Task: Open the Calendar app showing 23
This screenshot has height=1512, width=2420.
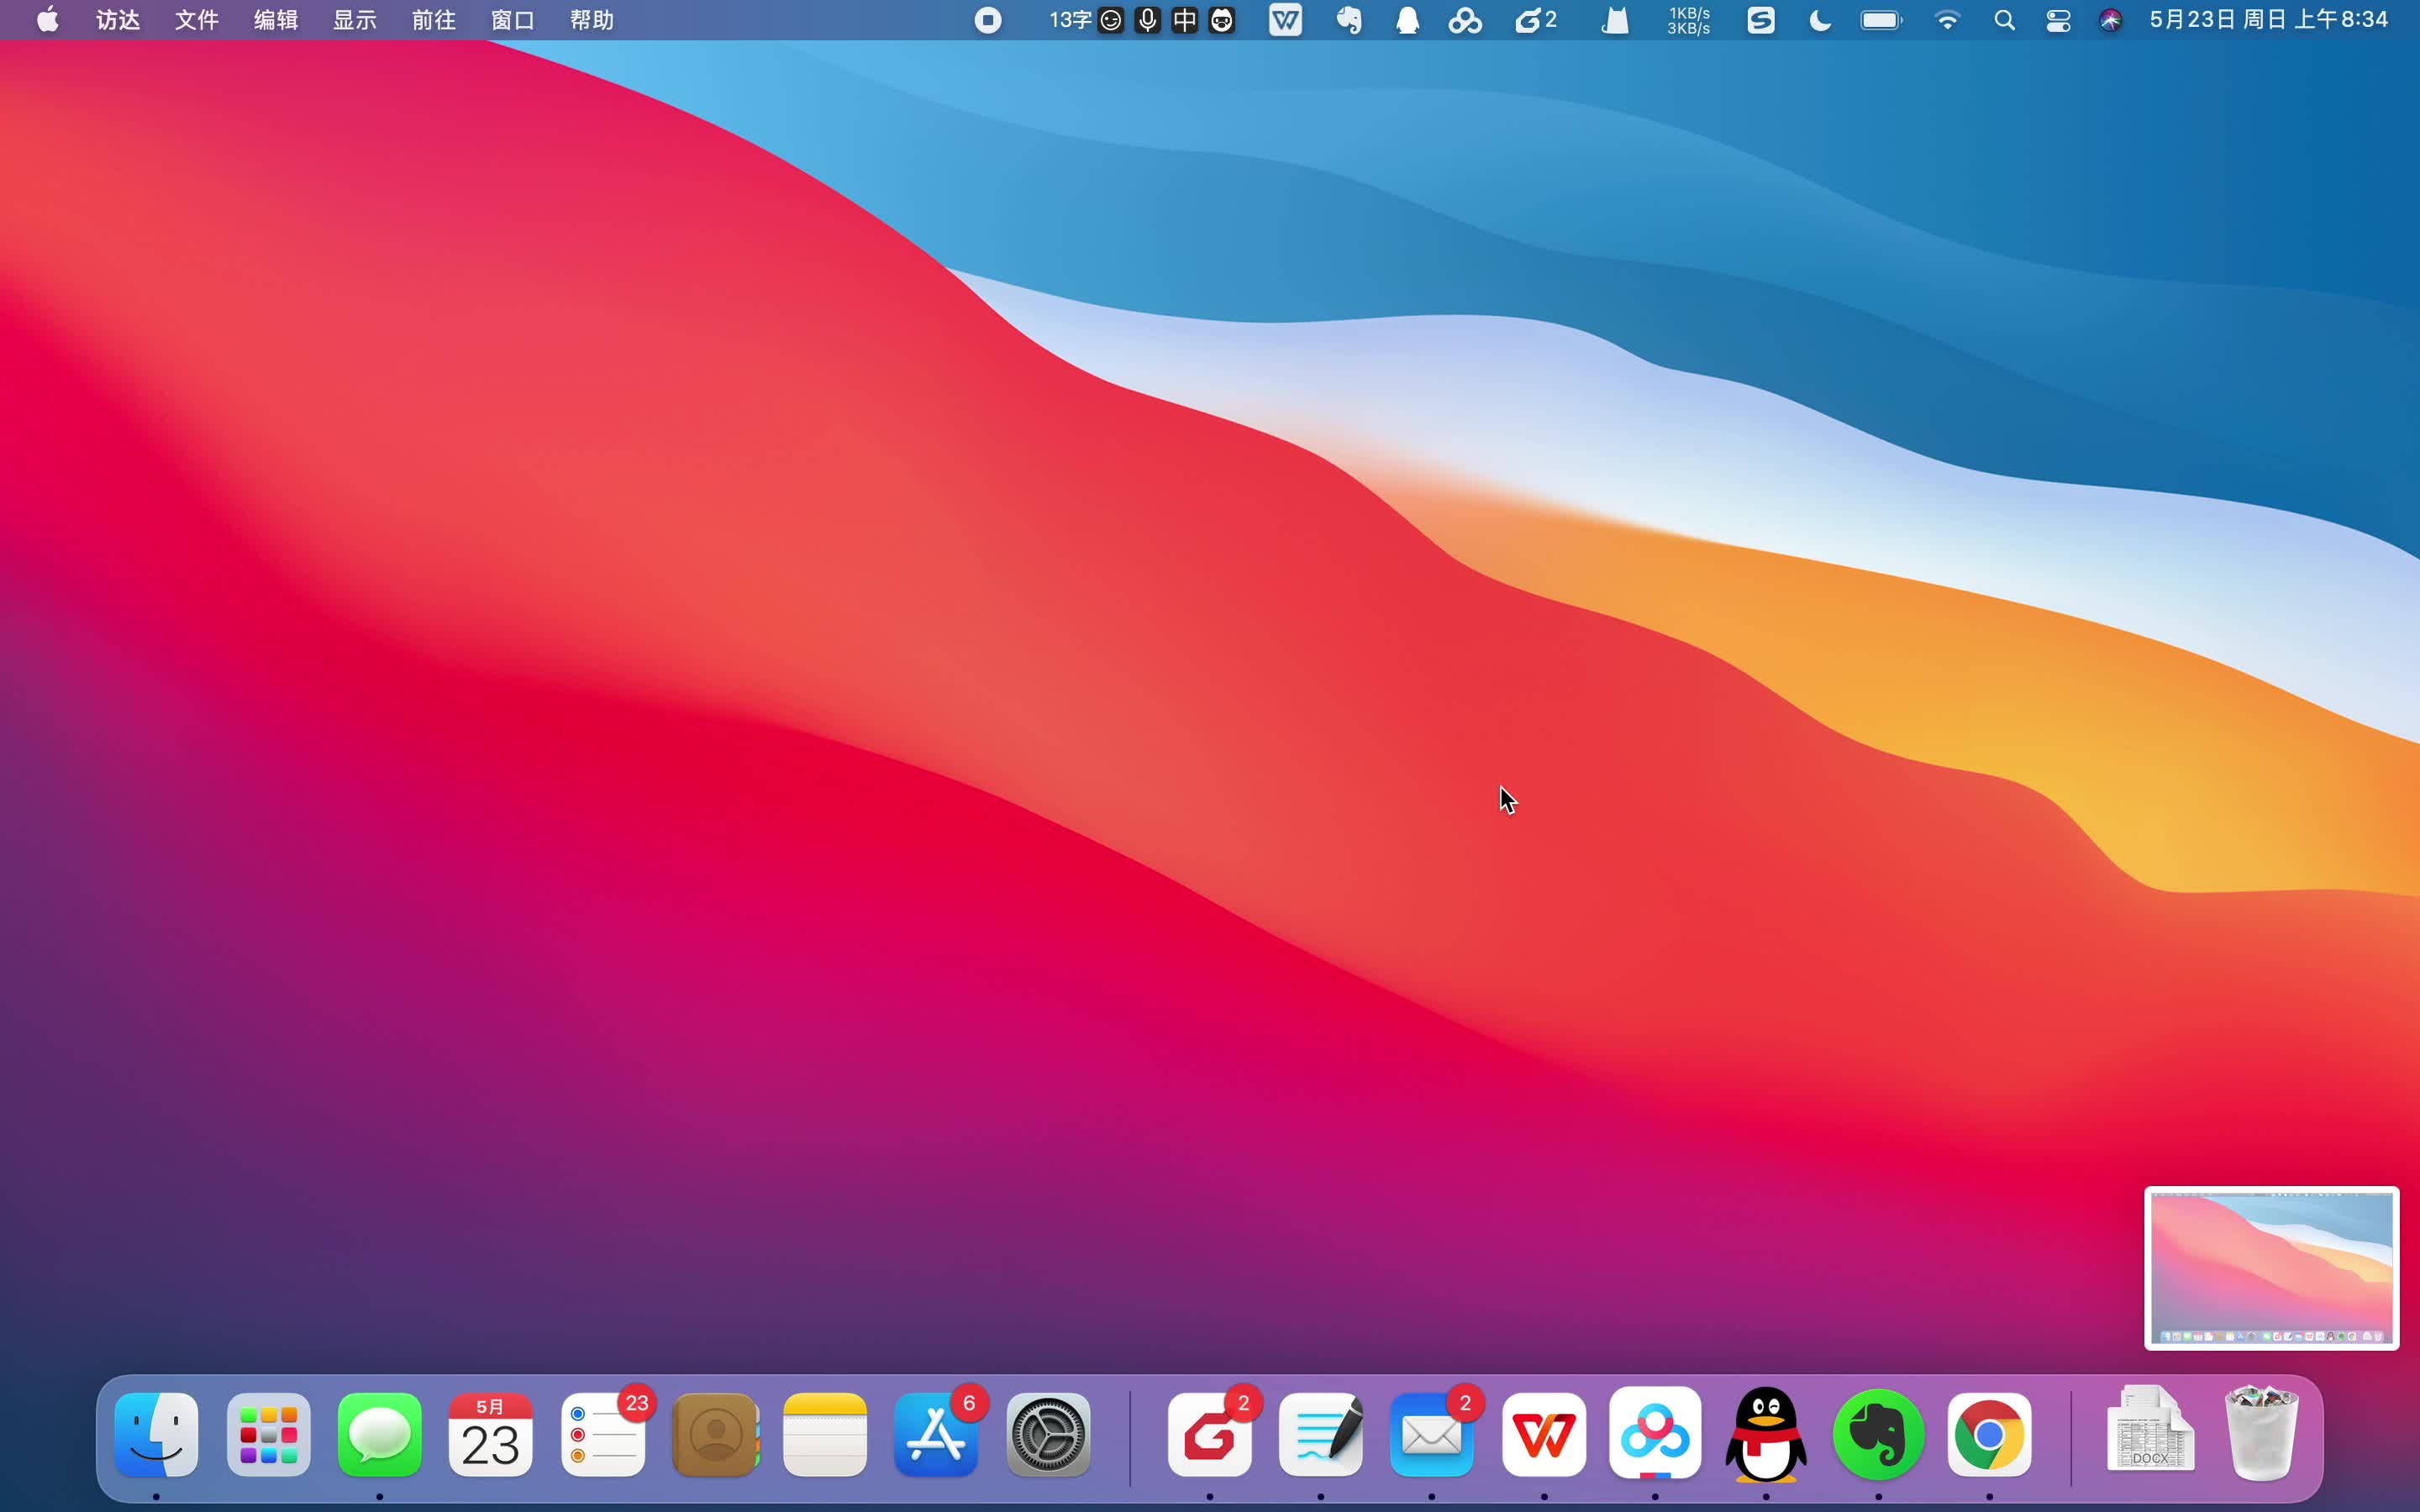Action: coord(490,1435)
